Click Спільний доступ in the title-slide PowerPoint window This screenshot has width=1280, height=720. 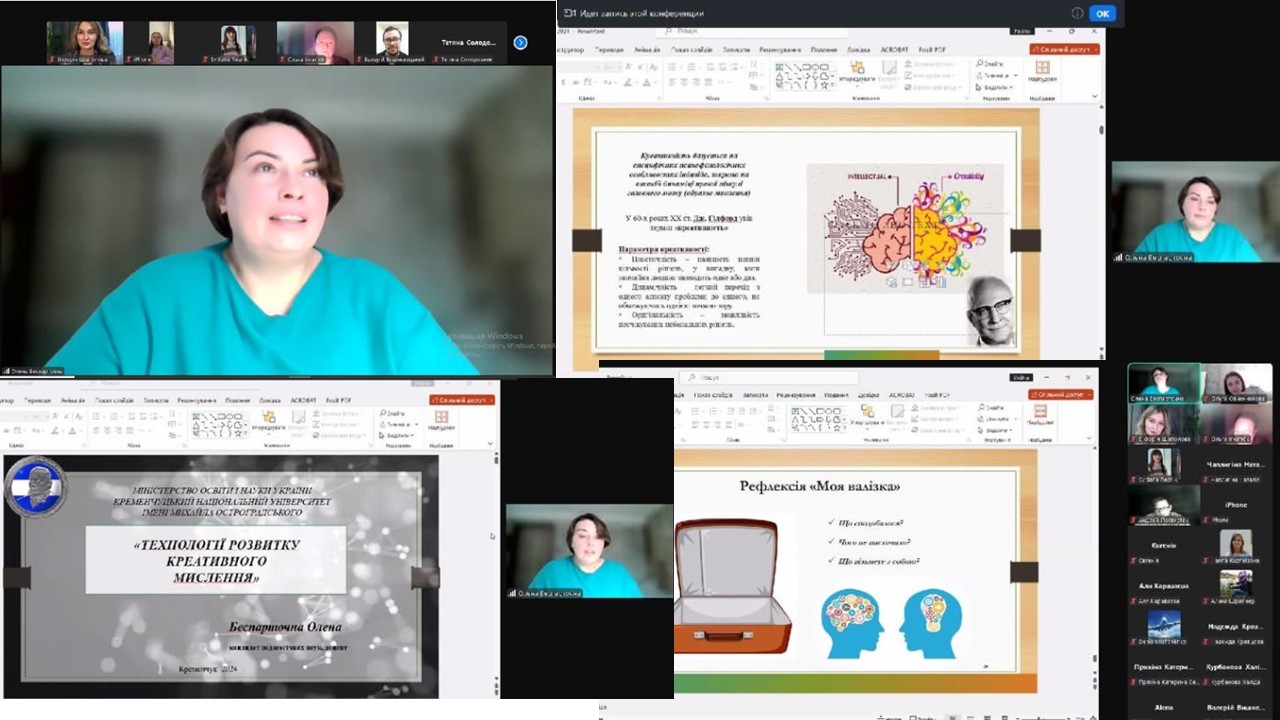coord(462,400)
